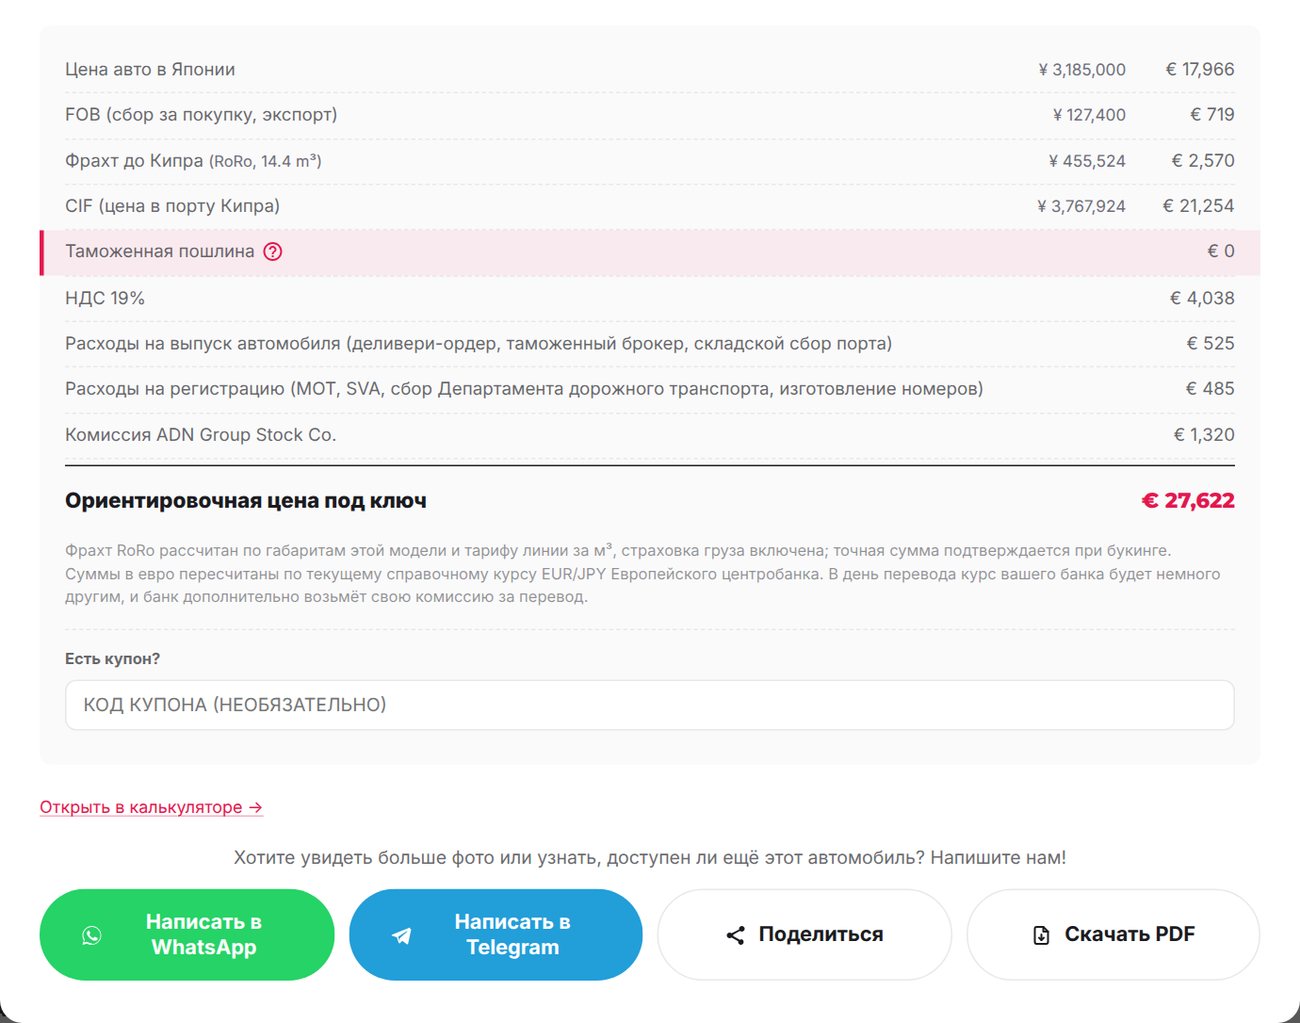Select the total price € 27,622
Screen dimensions: 1300x1023
point(1188,501)
